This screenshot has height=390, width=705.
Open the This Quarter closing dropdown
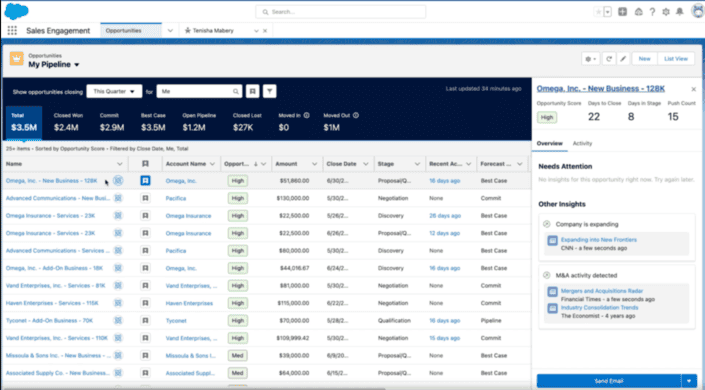(114, 91)
